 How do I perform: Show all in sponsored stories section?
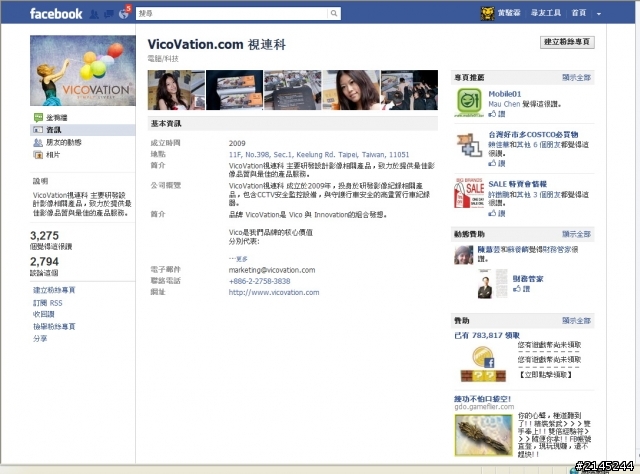pos(576,234)
